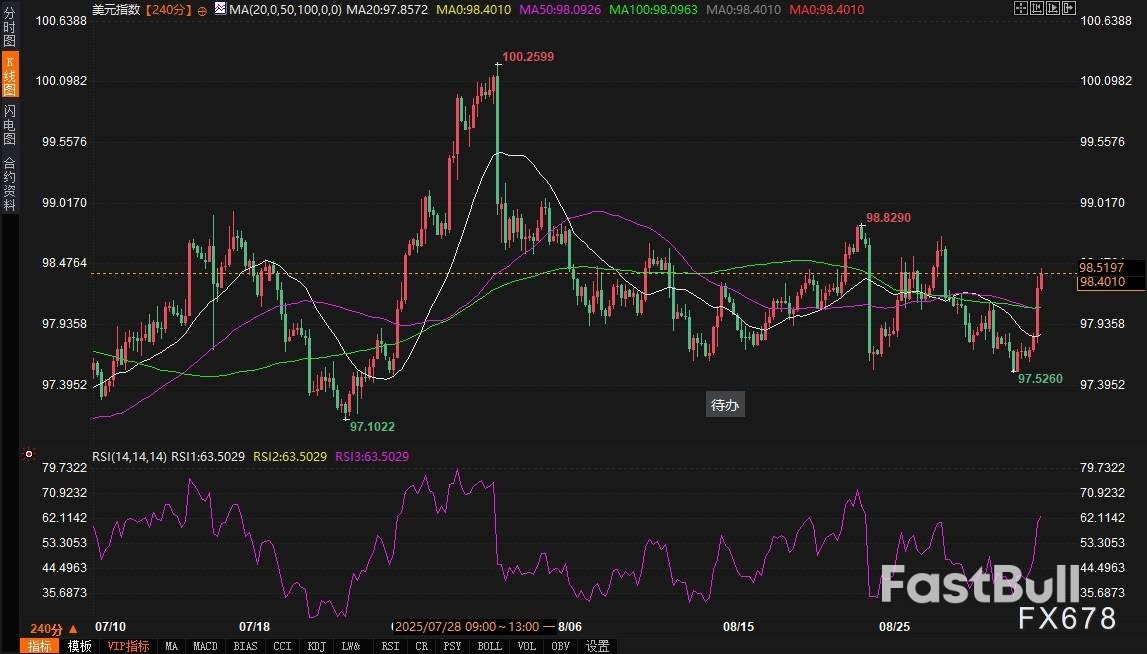This screenshot has height=654, width=1147.
Task: Toggle the BOLL indicator
Action: [x=489, y=646]
